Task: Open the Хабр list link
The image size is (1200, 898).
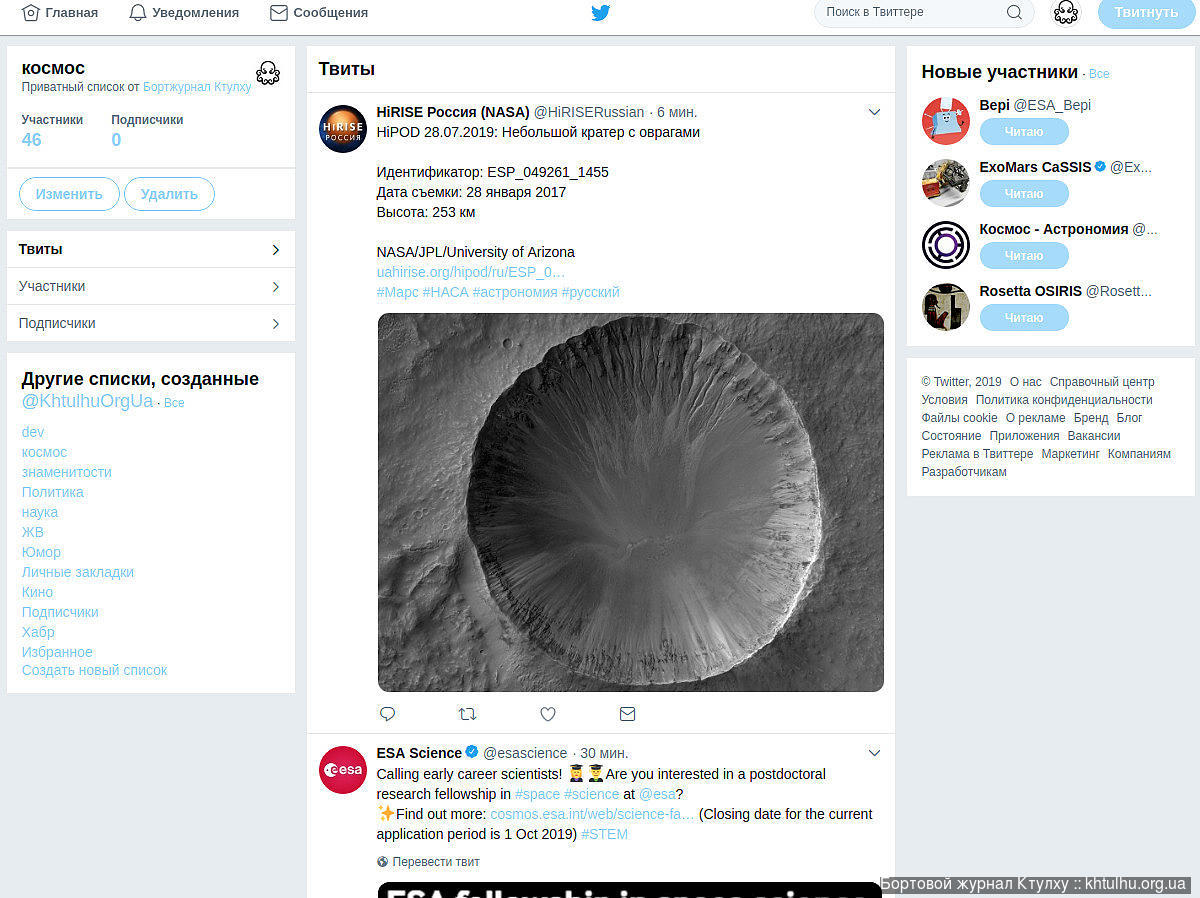Action: (38, 632)
